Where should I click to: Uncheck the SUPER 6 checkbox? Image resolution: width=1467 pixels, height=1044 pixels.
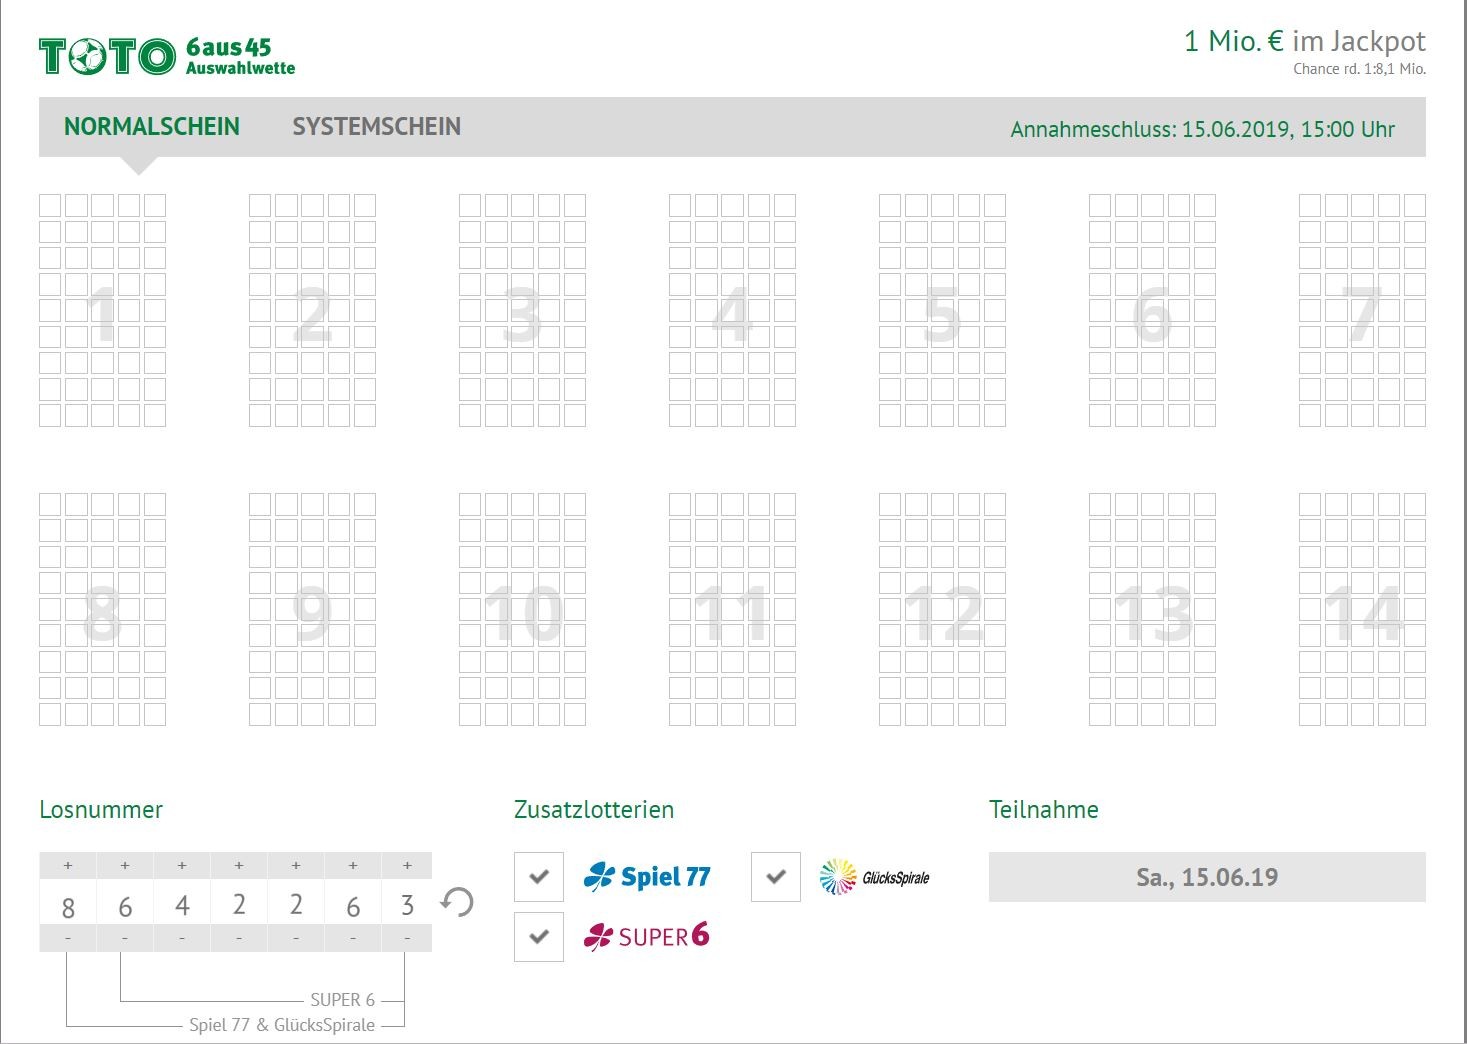point(539,937)
